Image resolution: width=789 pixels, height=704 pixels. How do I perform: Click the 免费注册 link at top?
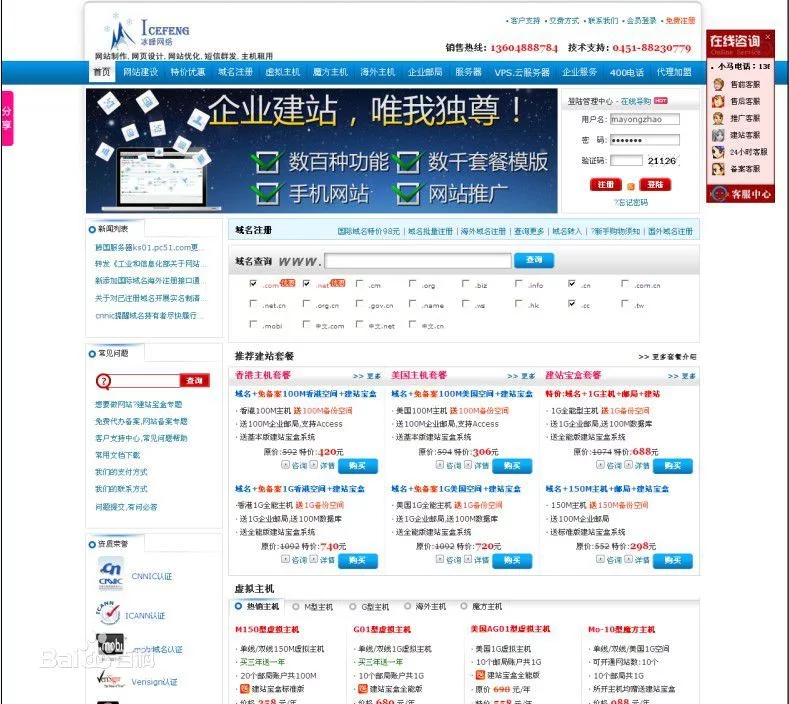coord(680,21)
